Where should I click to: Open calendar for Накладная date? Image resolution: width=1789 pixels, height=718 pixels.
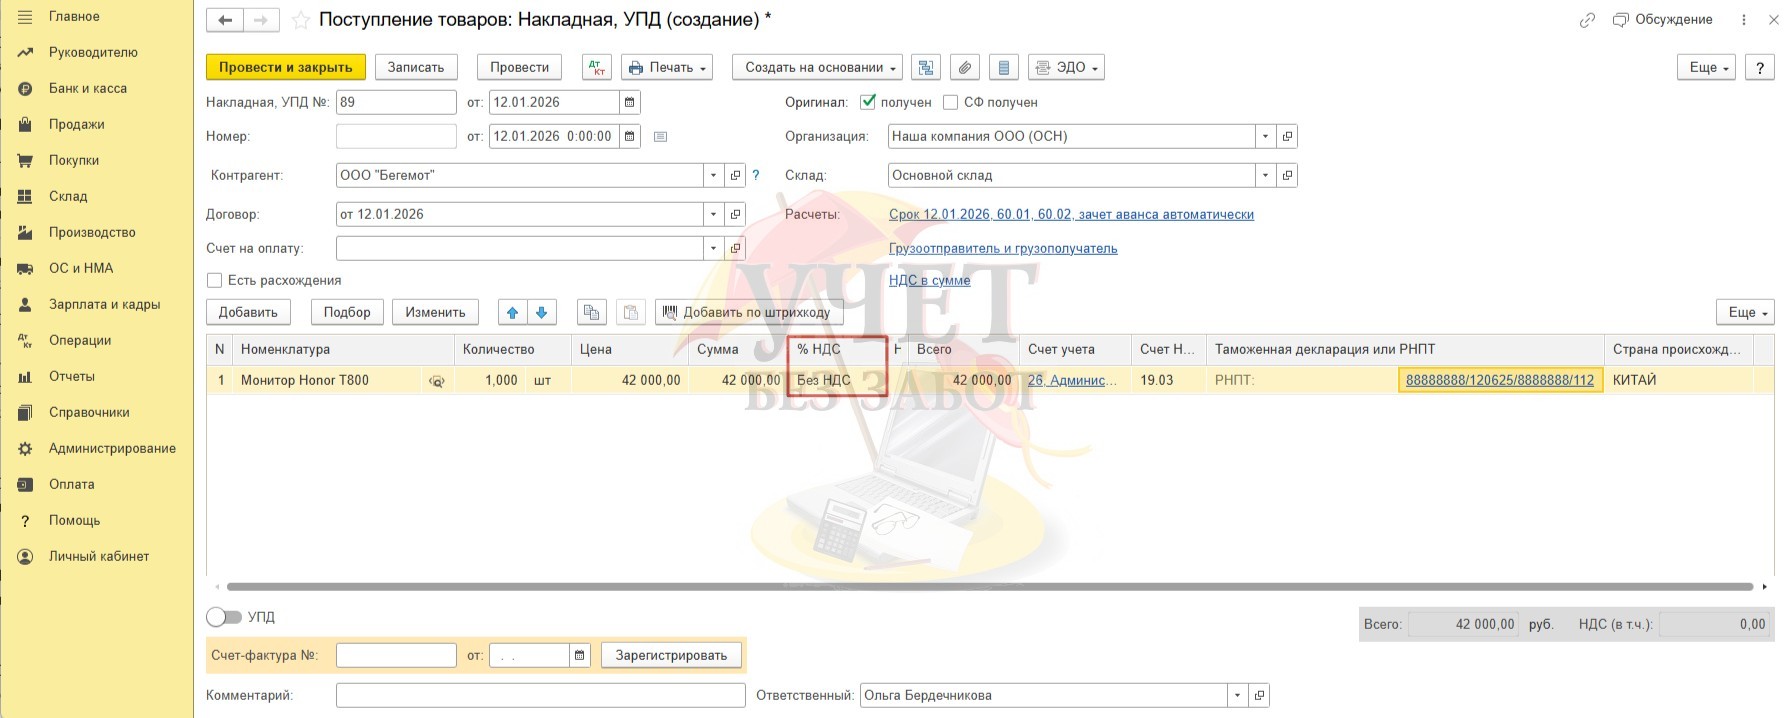point(629,103)
